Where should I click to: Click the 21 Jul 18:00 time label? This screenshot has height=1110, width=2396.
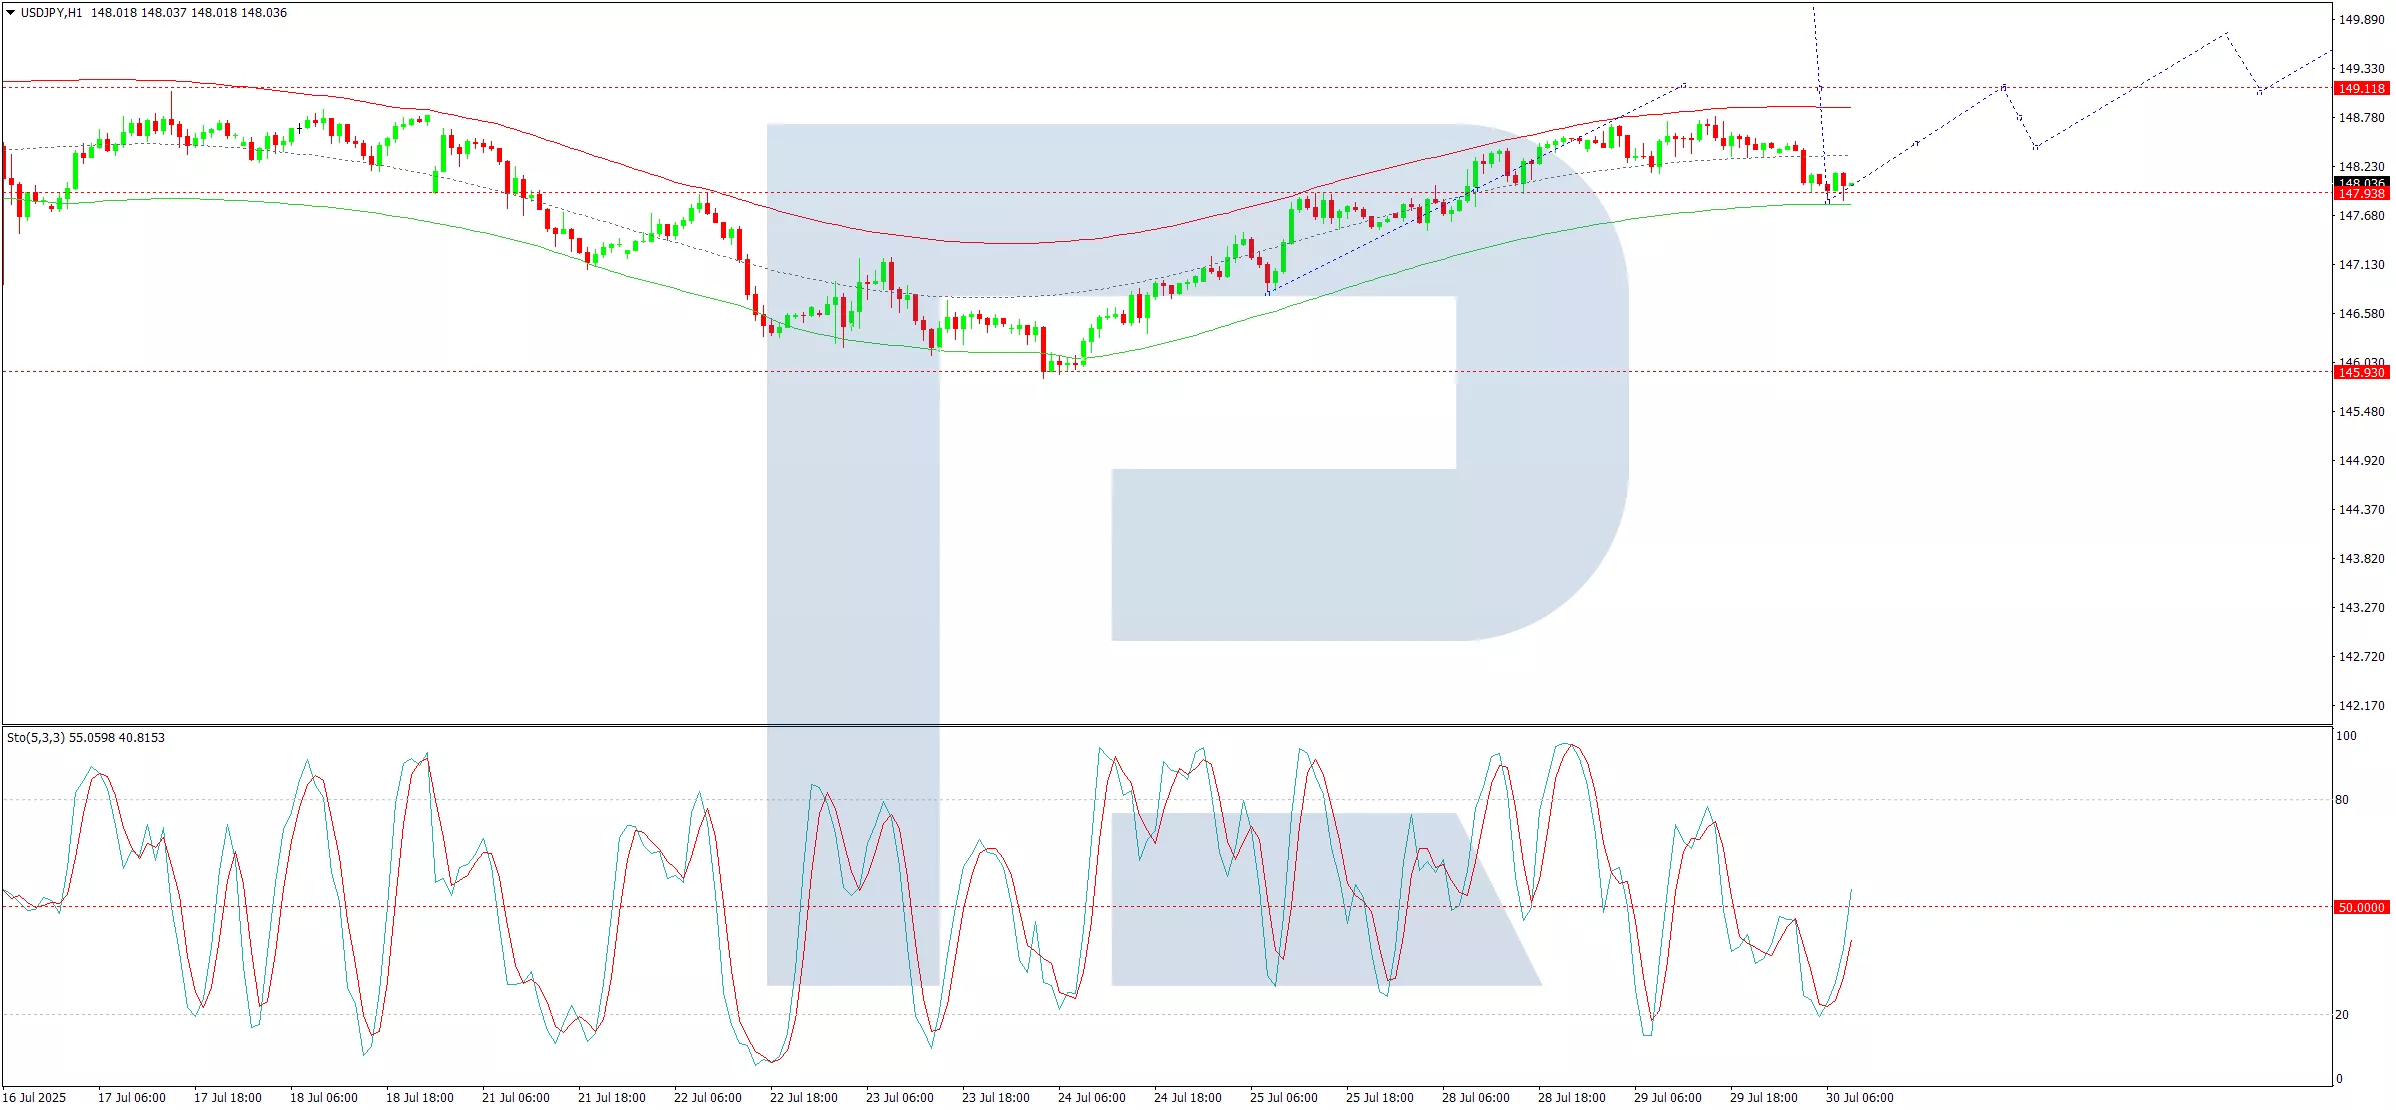click(611, 1097)
